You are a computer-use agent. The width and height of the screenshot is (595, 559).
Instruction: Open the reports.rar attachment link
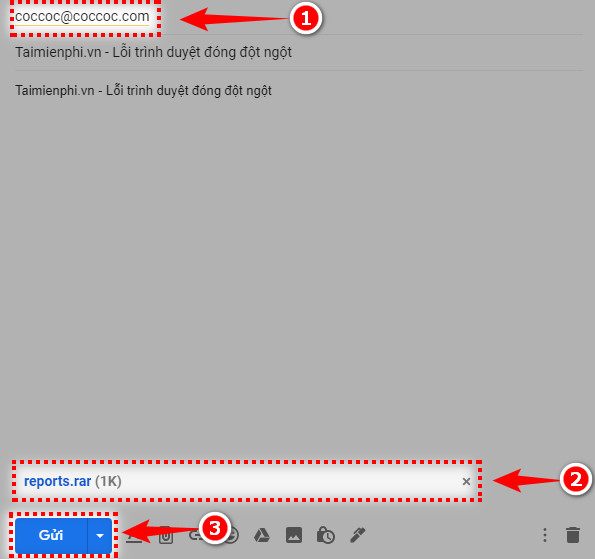pos(57,481)
